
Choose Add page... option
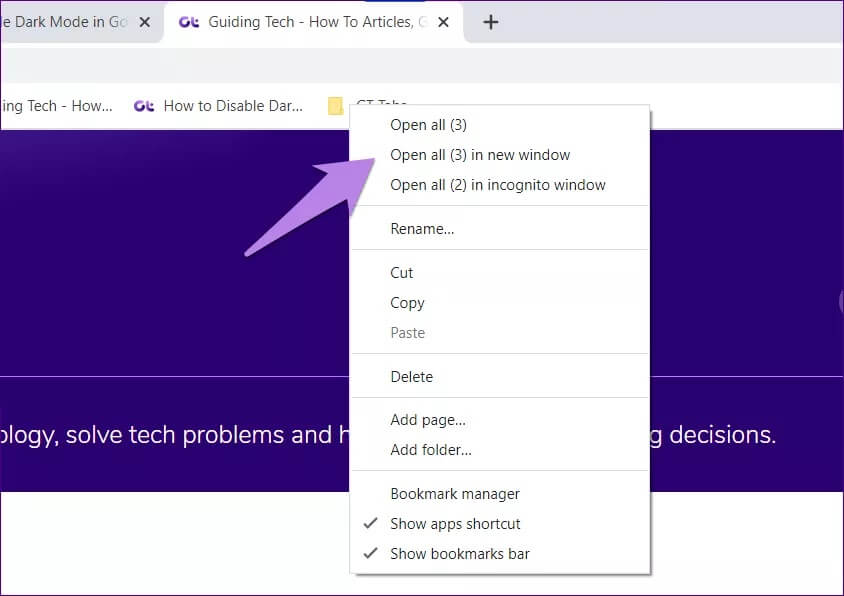point(500,420)
